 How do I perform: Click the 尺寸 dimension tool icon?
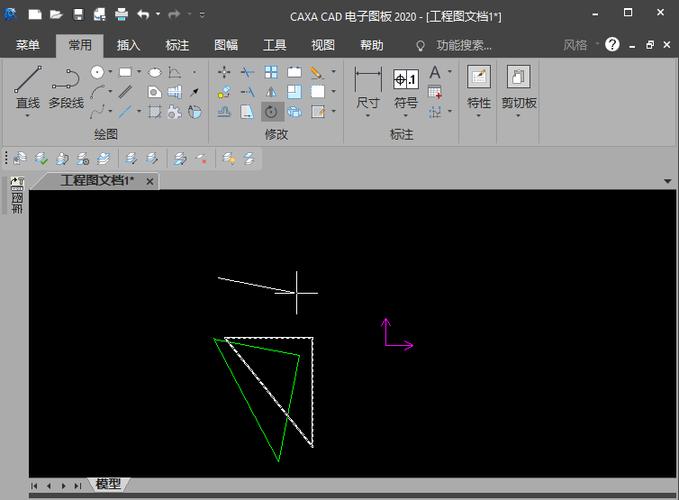click(x=368, y=81)
